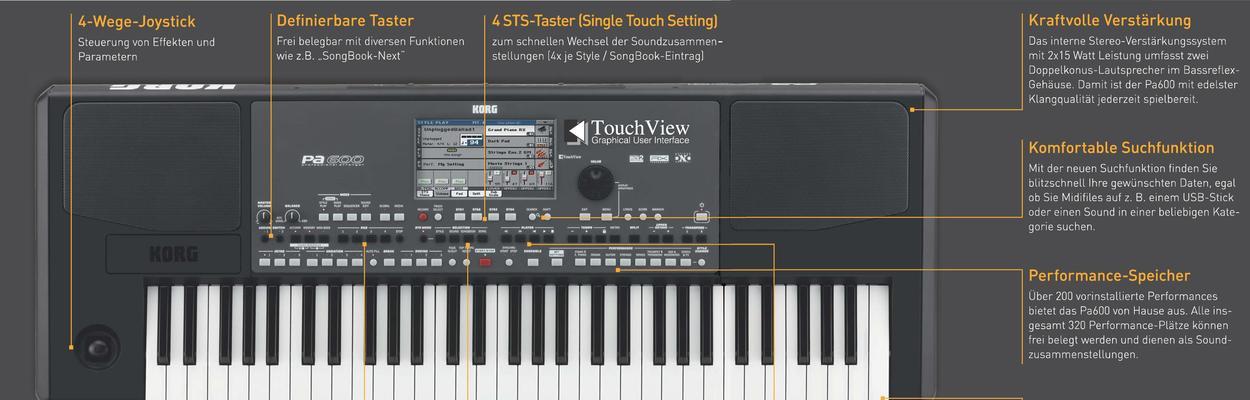Tap the round Track Select button

point(438,217)
